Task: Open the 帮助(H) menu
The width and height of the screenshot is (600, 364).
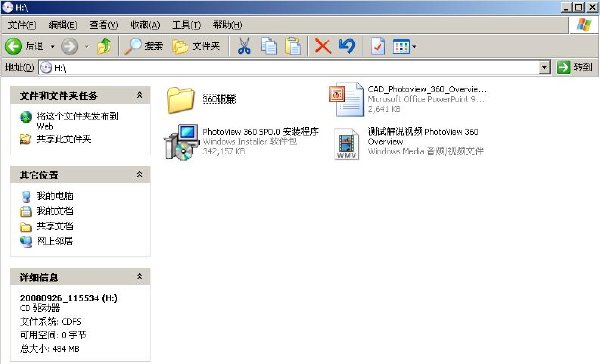Action: click(x=227, y=25)
